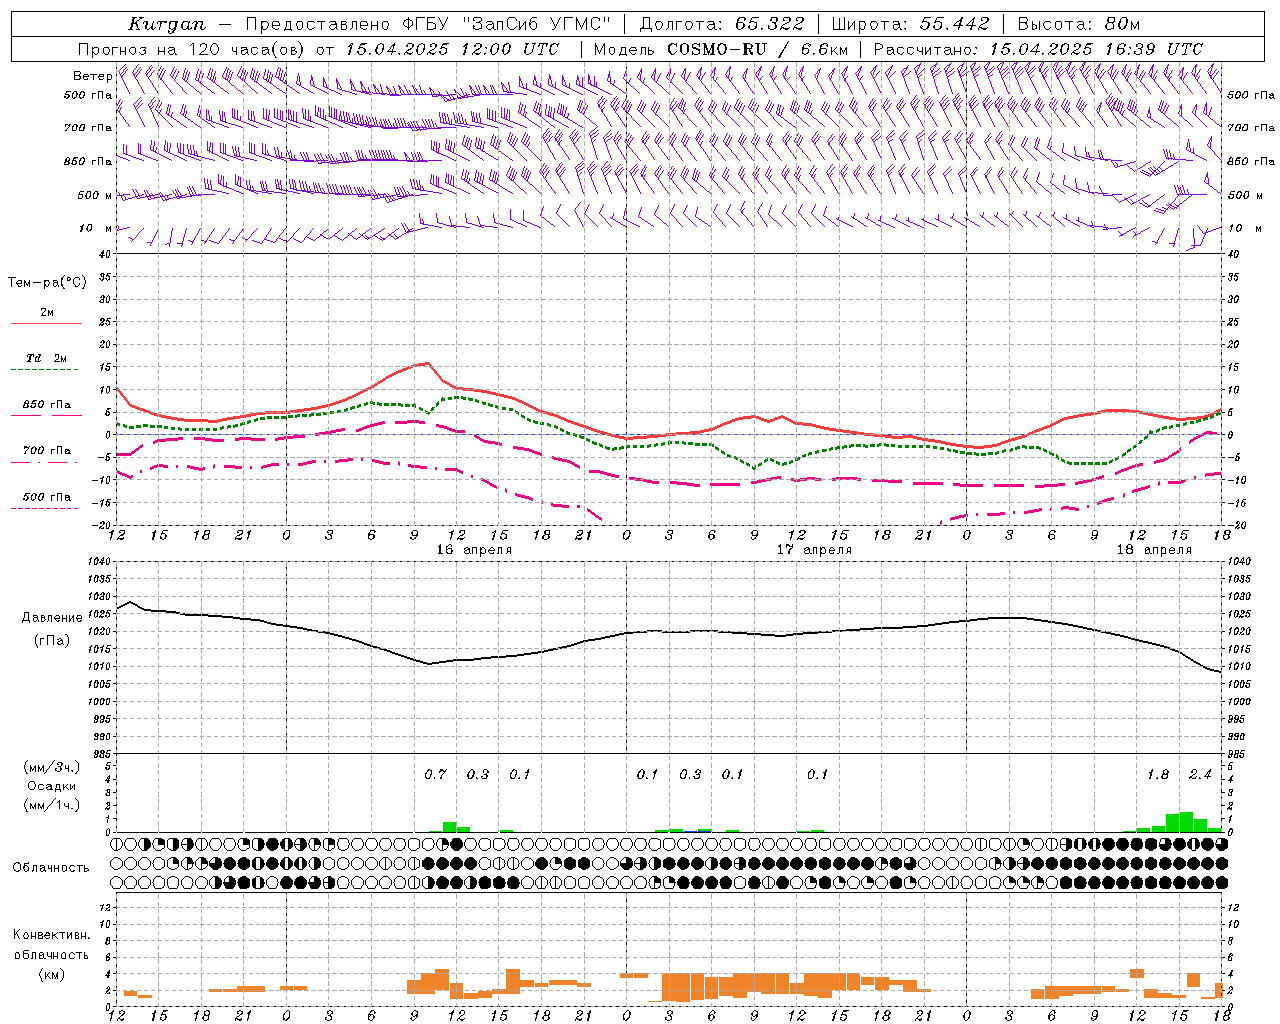
Task: Click the 18 апреля date label
Action: [x=1154, y=550]
